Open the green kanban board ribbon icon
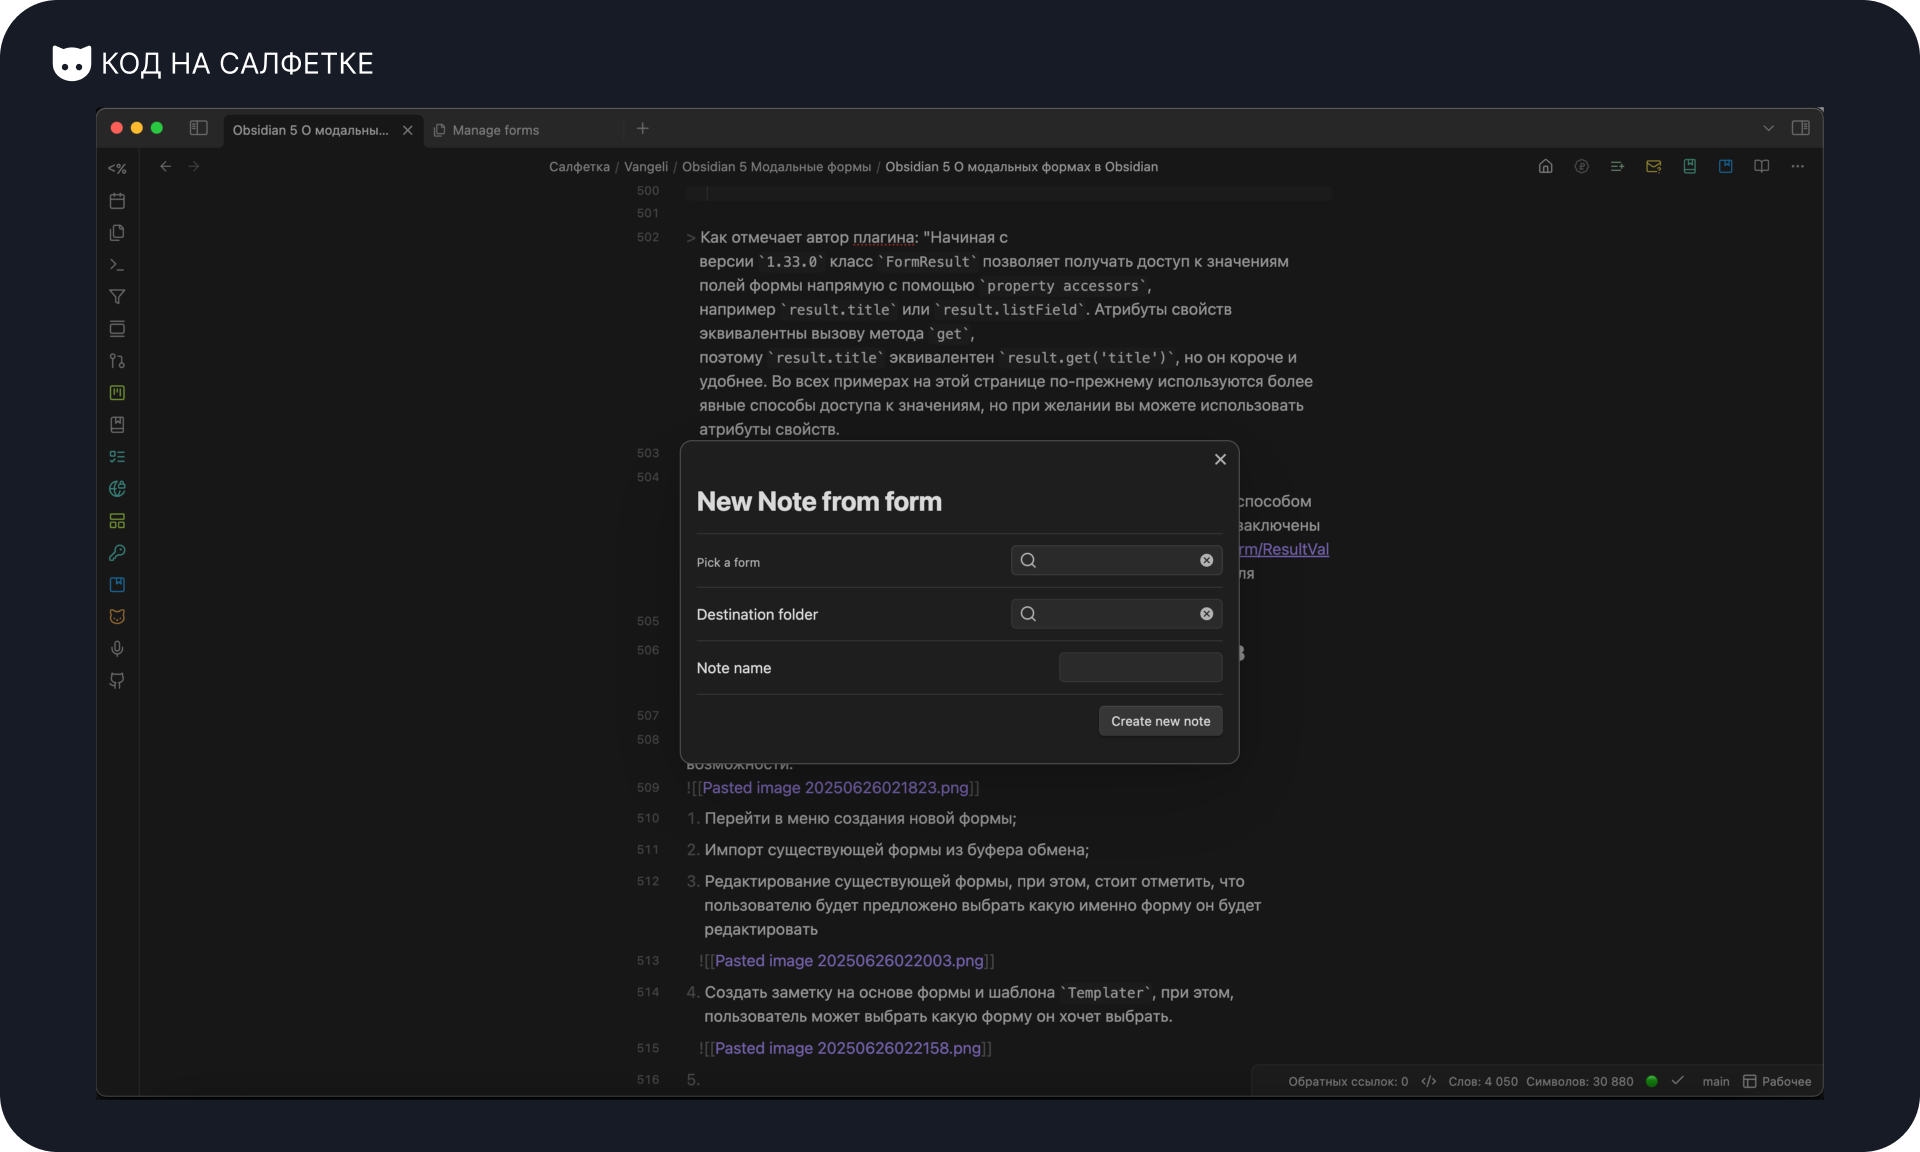 [117, 393]
